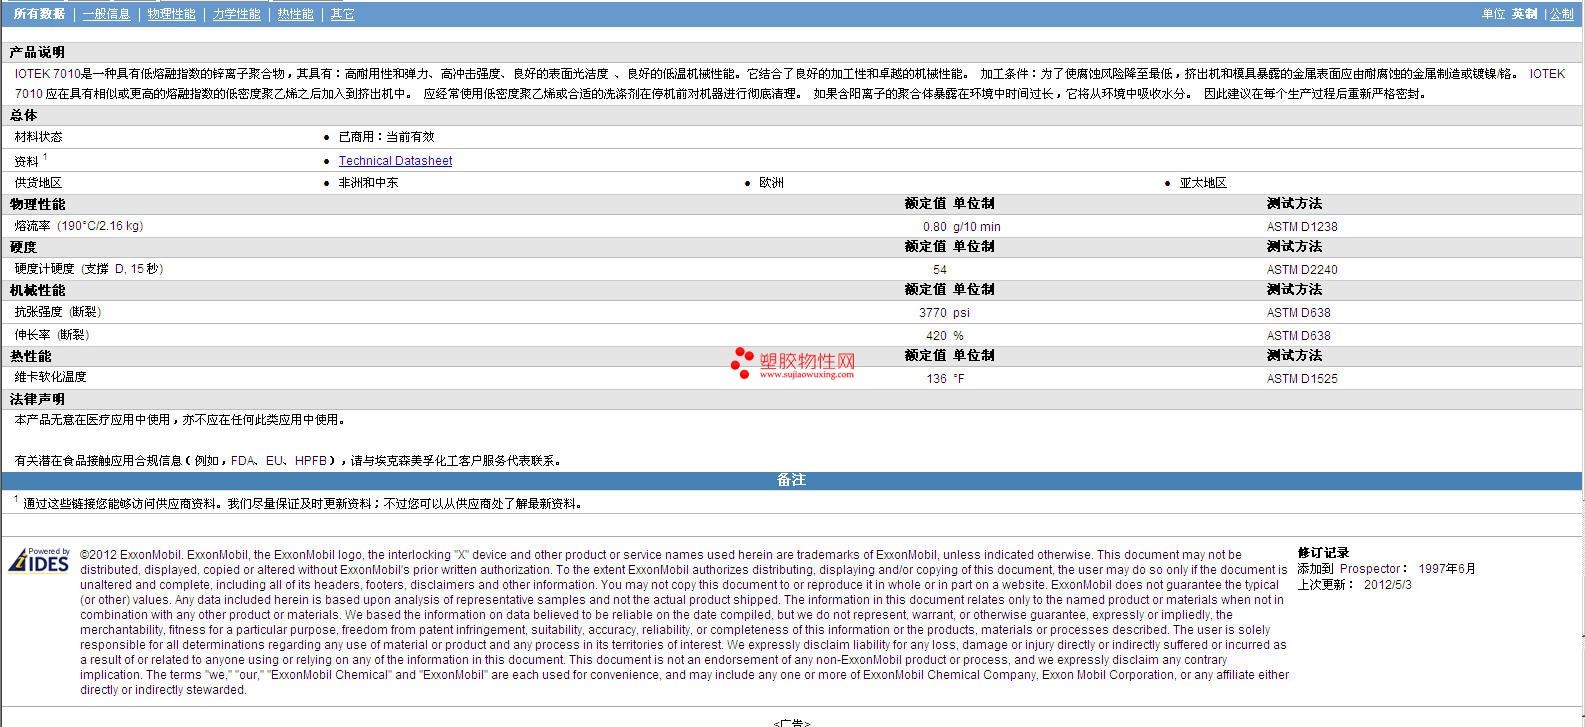Click the 伸长率 (断裂) row label
The image size is (1585, 727).
[52, 335]
